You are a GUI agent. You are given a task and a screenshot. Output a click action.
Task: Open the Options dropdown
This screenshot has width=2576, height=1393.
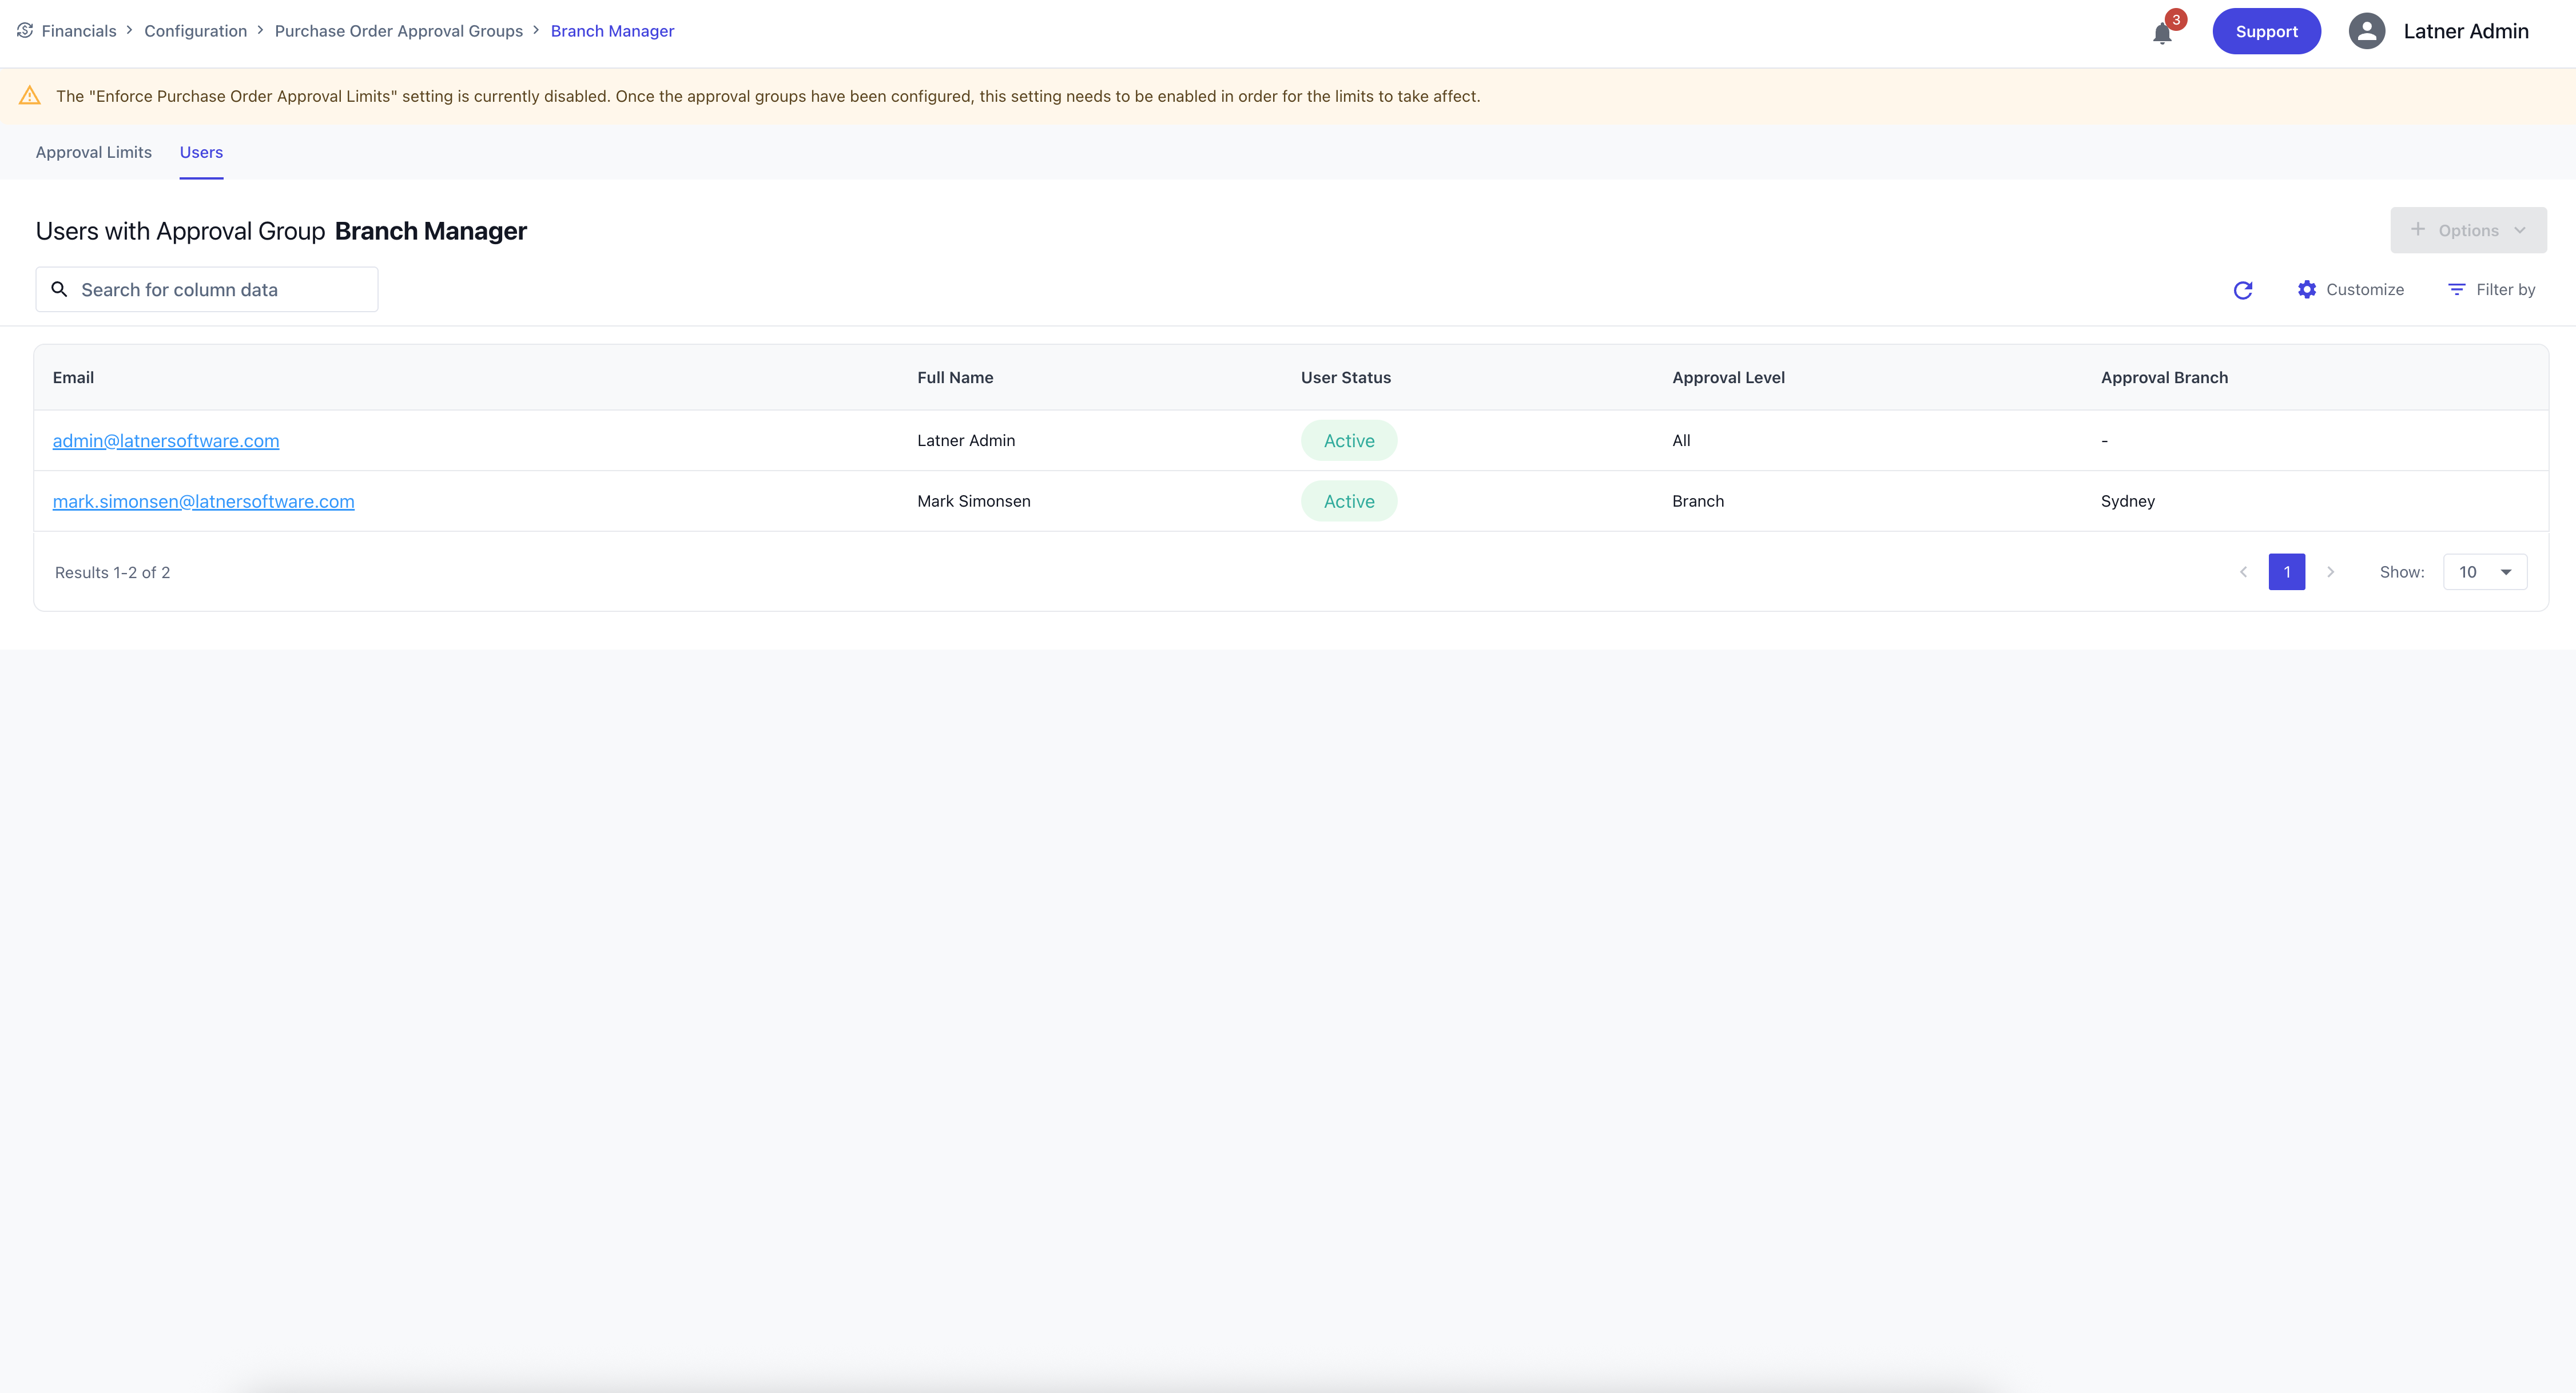(x=2468, y=230)
